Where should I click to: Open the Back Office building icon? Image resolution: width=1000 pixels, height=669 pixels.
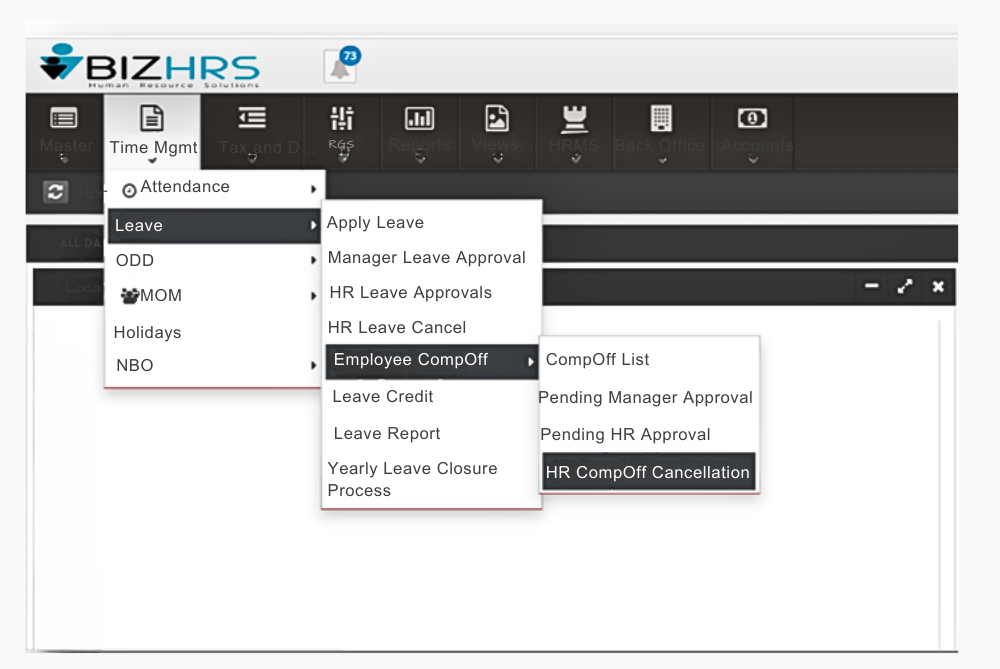coord(660,119)
